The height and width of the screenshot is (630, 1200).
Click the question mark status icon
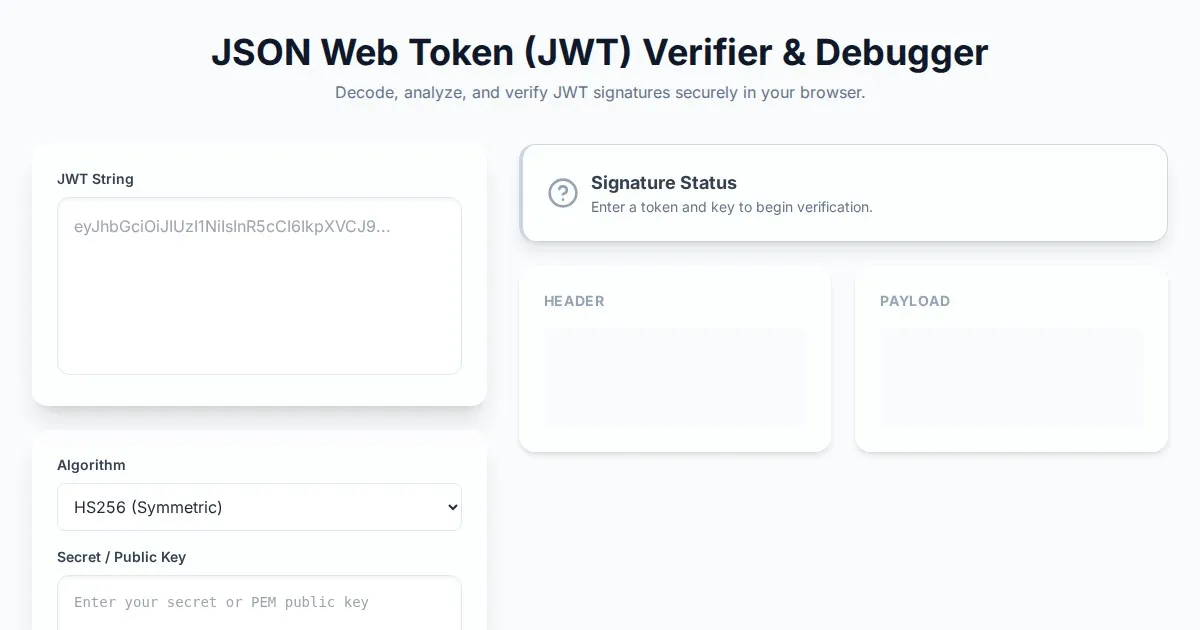[563, 193]
